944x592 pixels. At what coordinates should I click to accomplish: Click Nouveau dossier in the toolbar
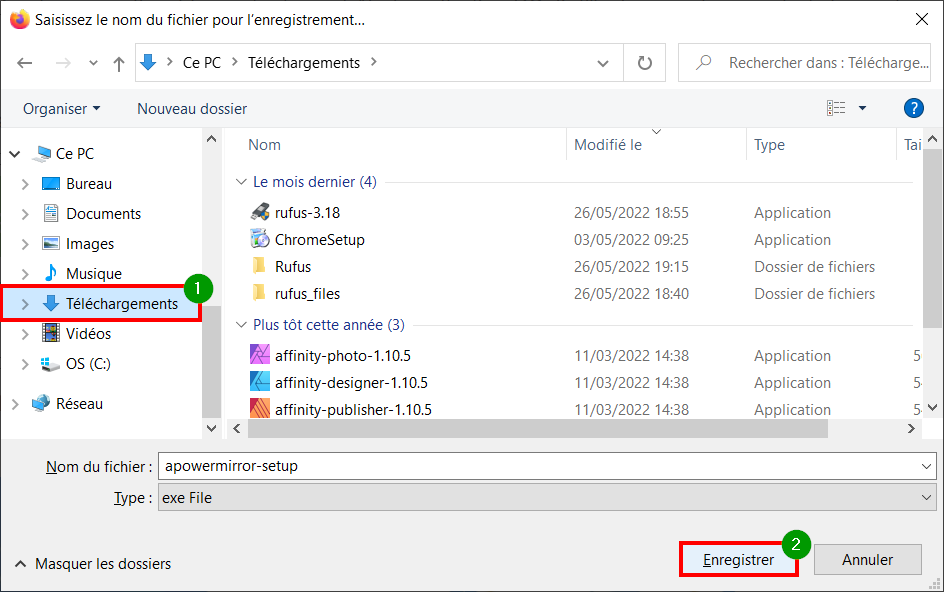coord(192,109)
